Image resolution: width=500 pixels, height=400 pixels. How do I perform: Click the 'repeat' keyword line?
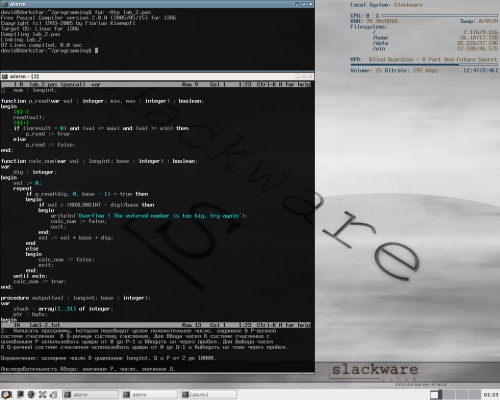22,188
